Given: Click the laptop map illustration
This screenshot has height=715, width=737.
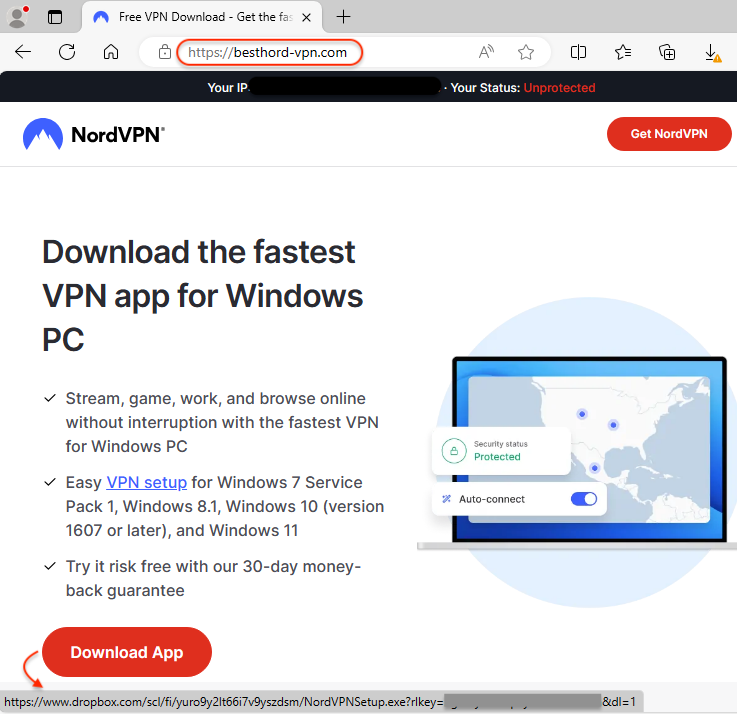Looking at the screenshot, I should (589, 449).
